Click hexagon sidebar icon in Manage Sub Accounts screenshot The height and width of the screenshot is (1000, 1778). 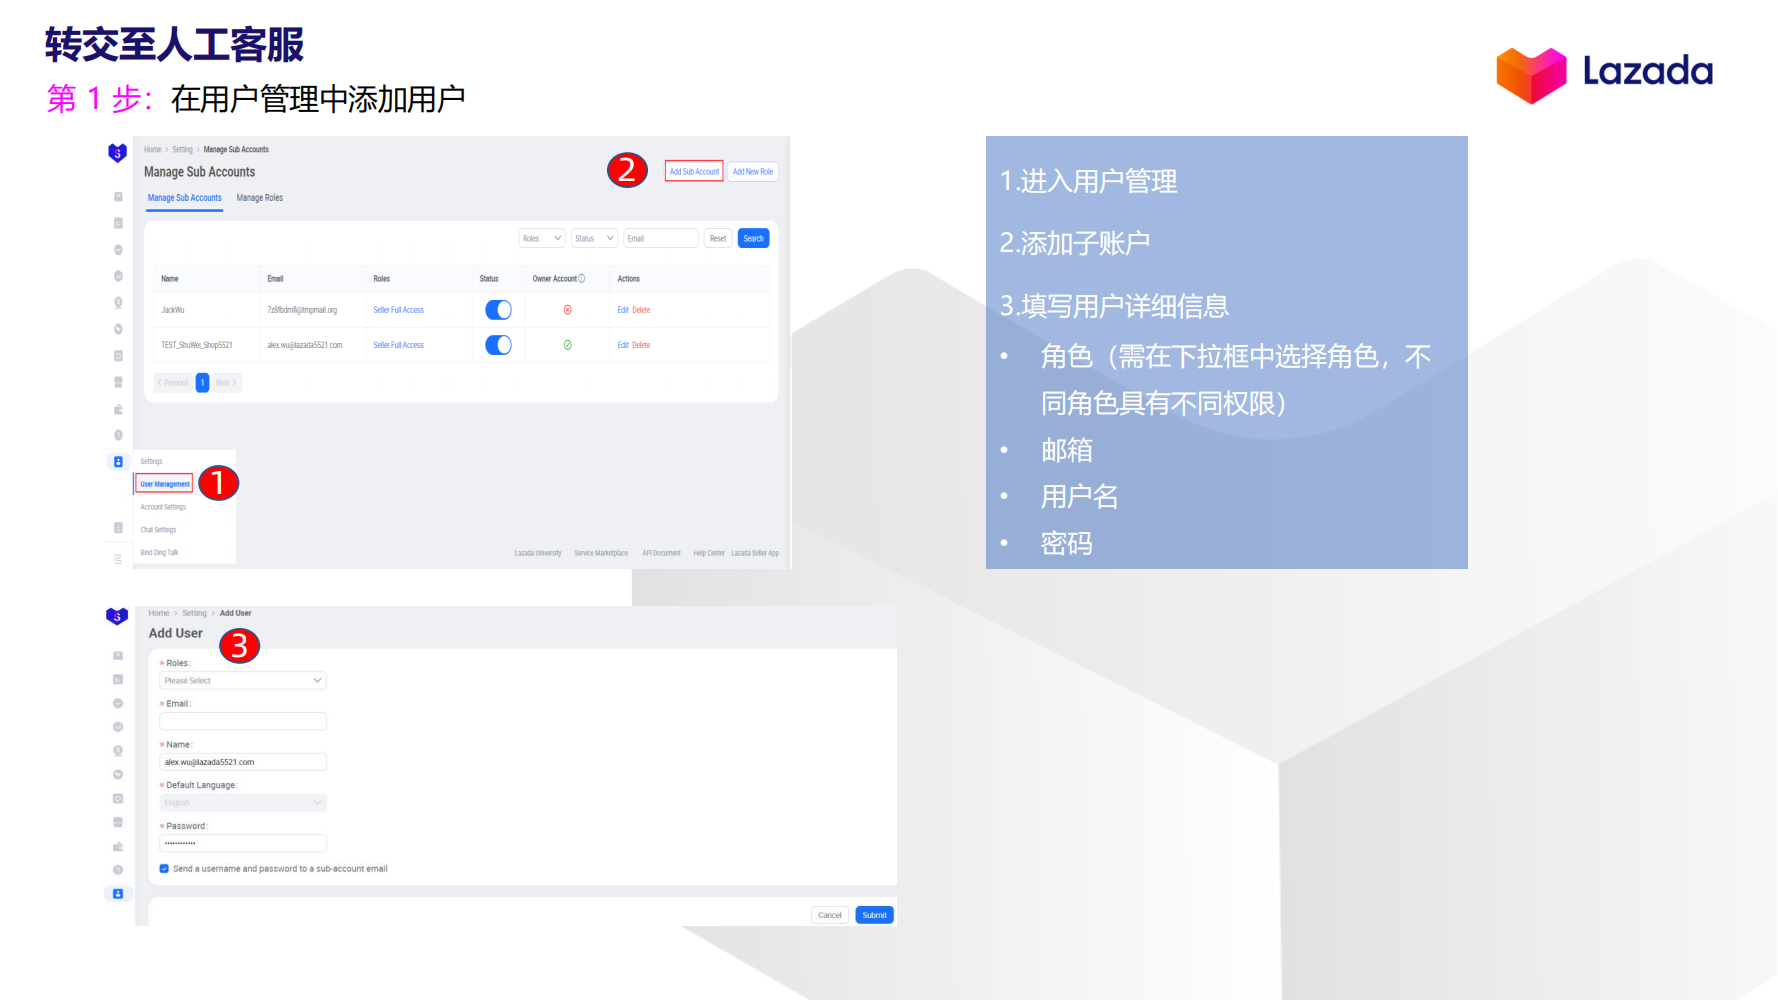[118, 276]
